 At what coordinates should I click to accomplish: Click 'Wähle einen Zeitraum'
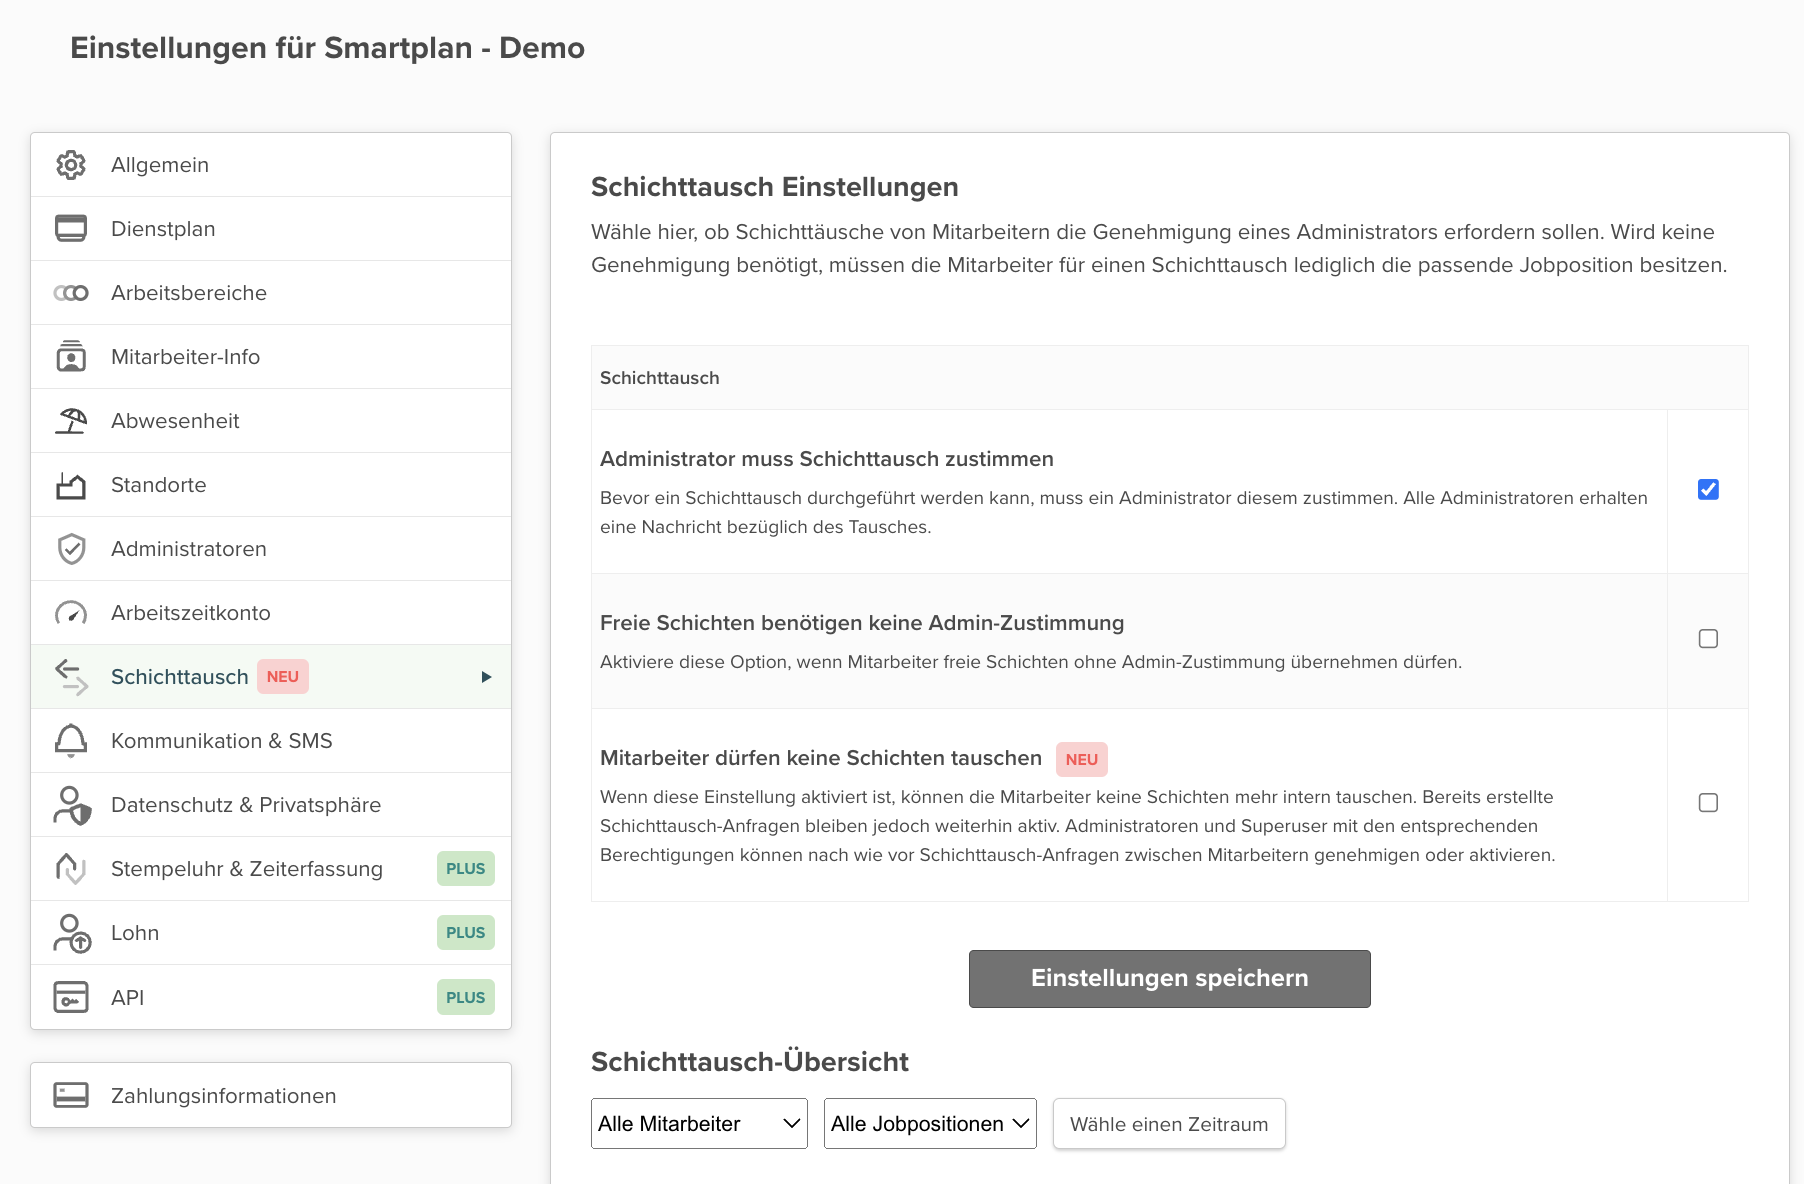1168,1123
